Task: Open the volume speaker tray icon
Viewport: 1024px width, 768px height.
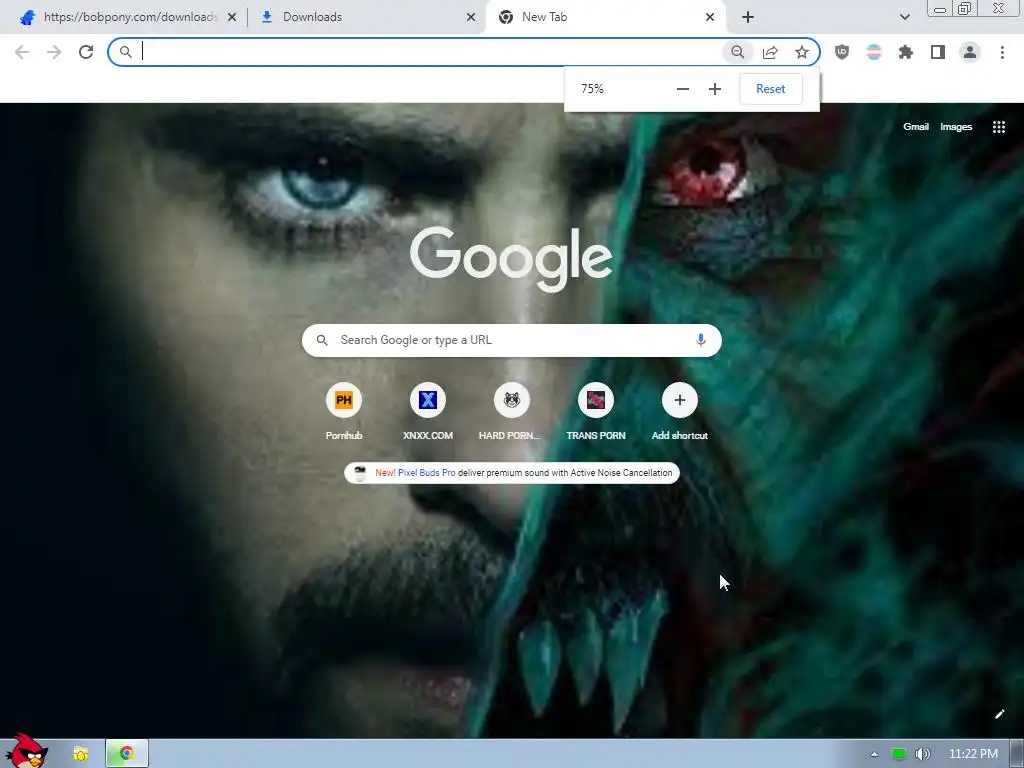Action: 922,754
